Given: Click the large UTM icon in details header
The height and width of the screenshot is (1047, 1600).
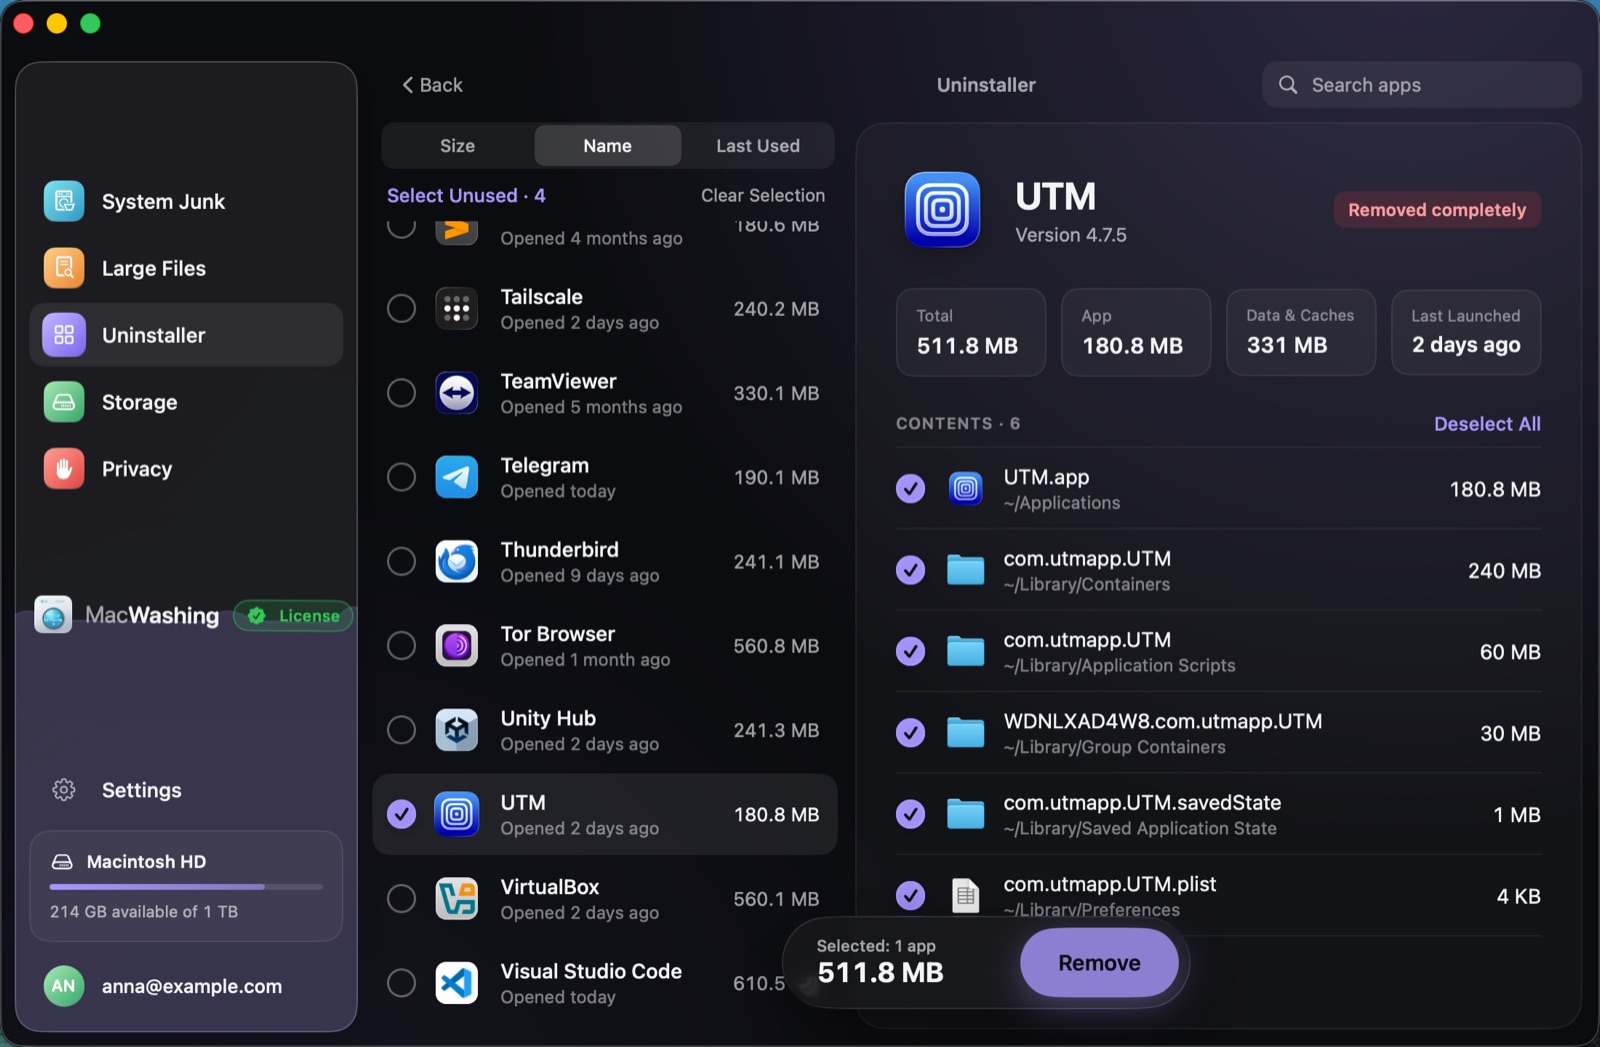Looking at the screenshot, I should (942, 210).
